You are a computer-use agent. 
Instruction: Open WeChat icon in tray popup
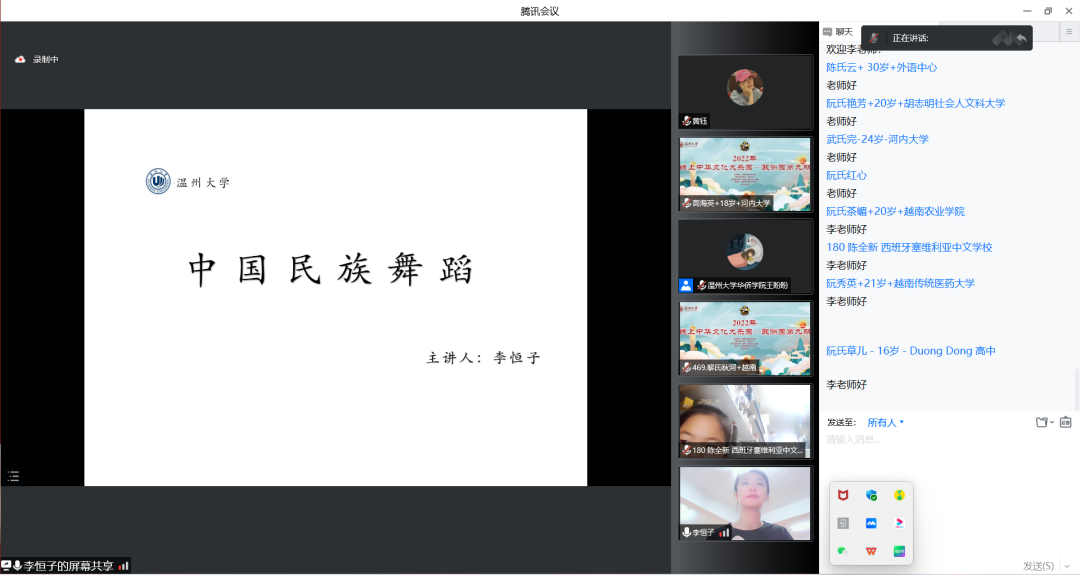pyautogui.click(x=843, y=551)
